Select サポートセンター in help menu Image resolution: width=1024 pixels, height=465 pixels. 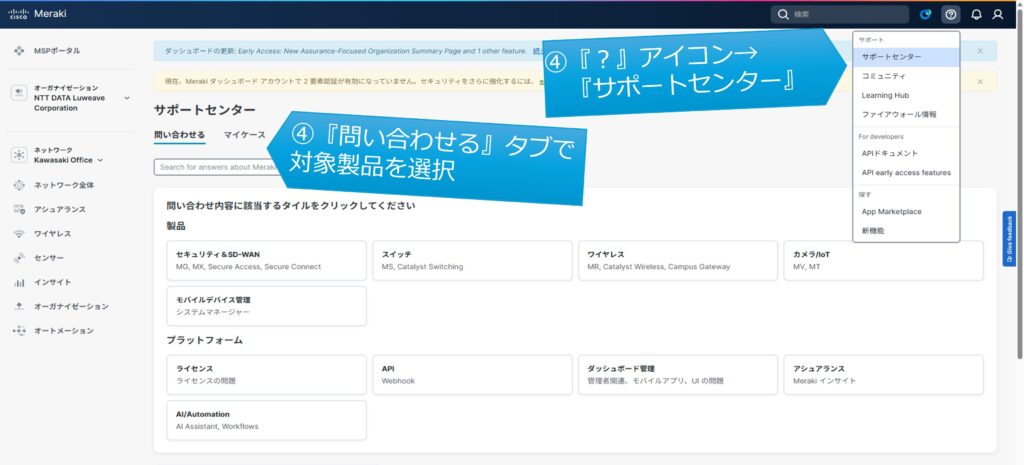[x=892, y=57]
